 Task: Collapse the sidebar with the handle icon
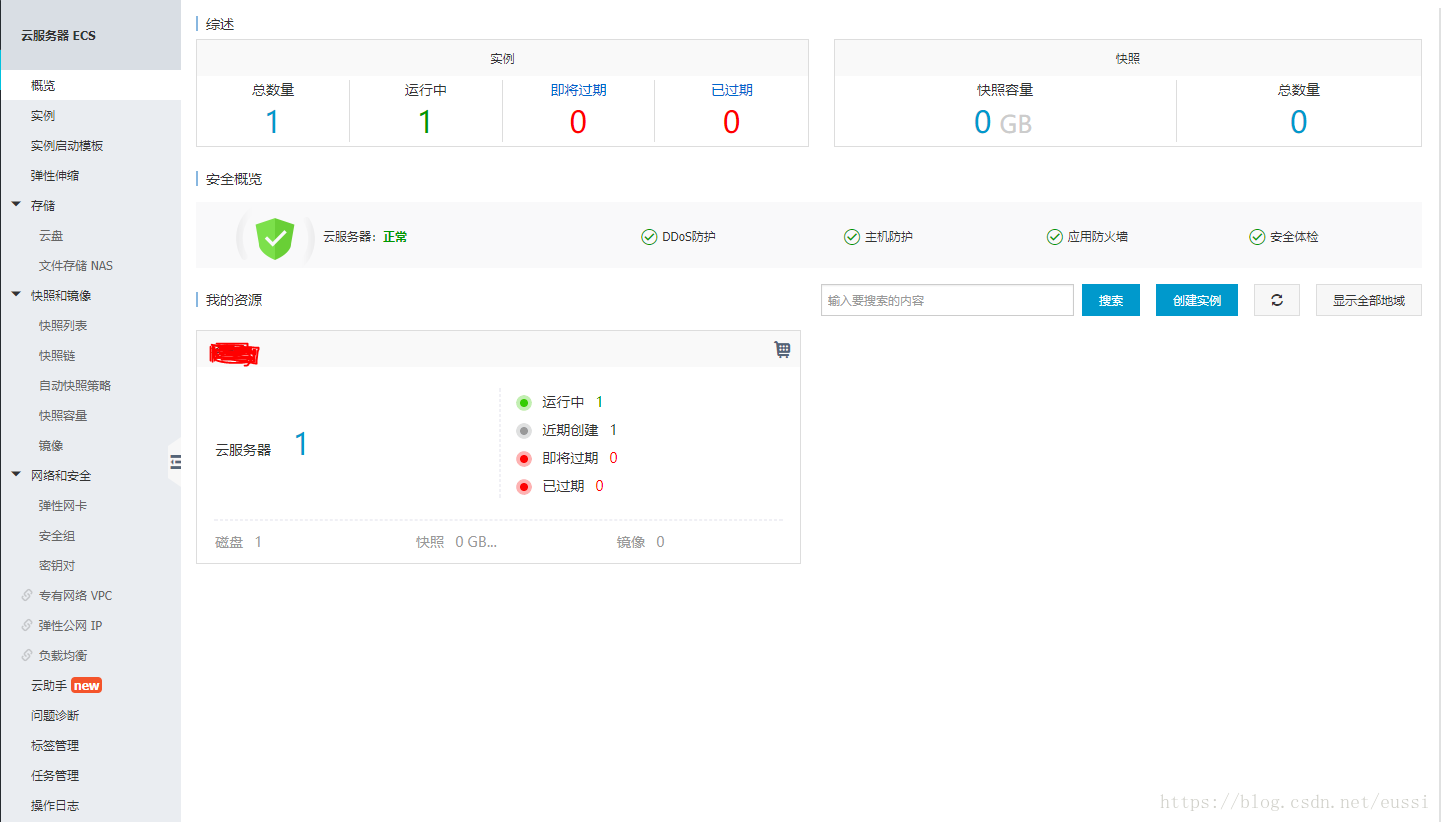coord(175,461)
